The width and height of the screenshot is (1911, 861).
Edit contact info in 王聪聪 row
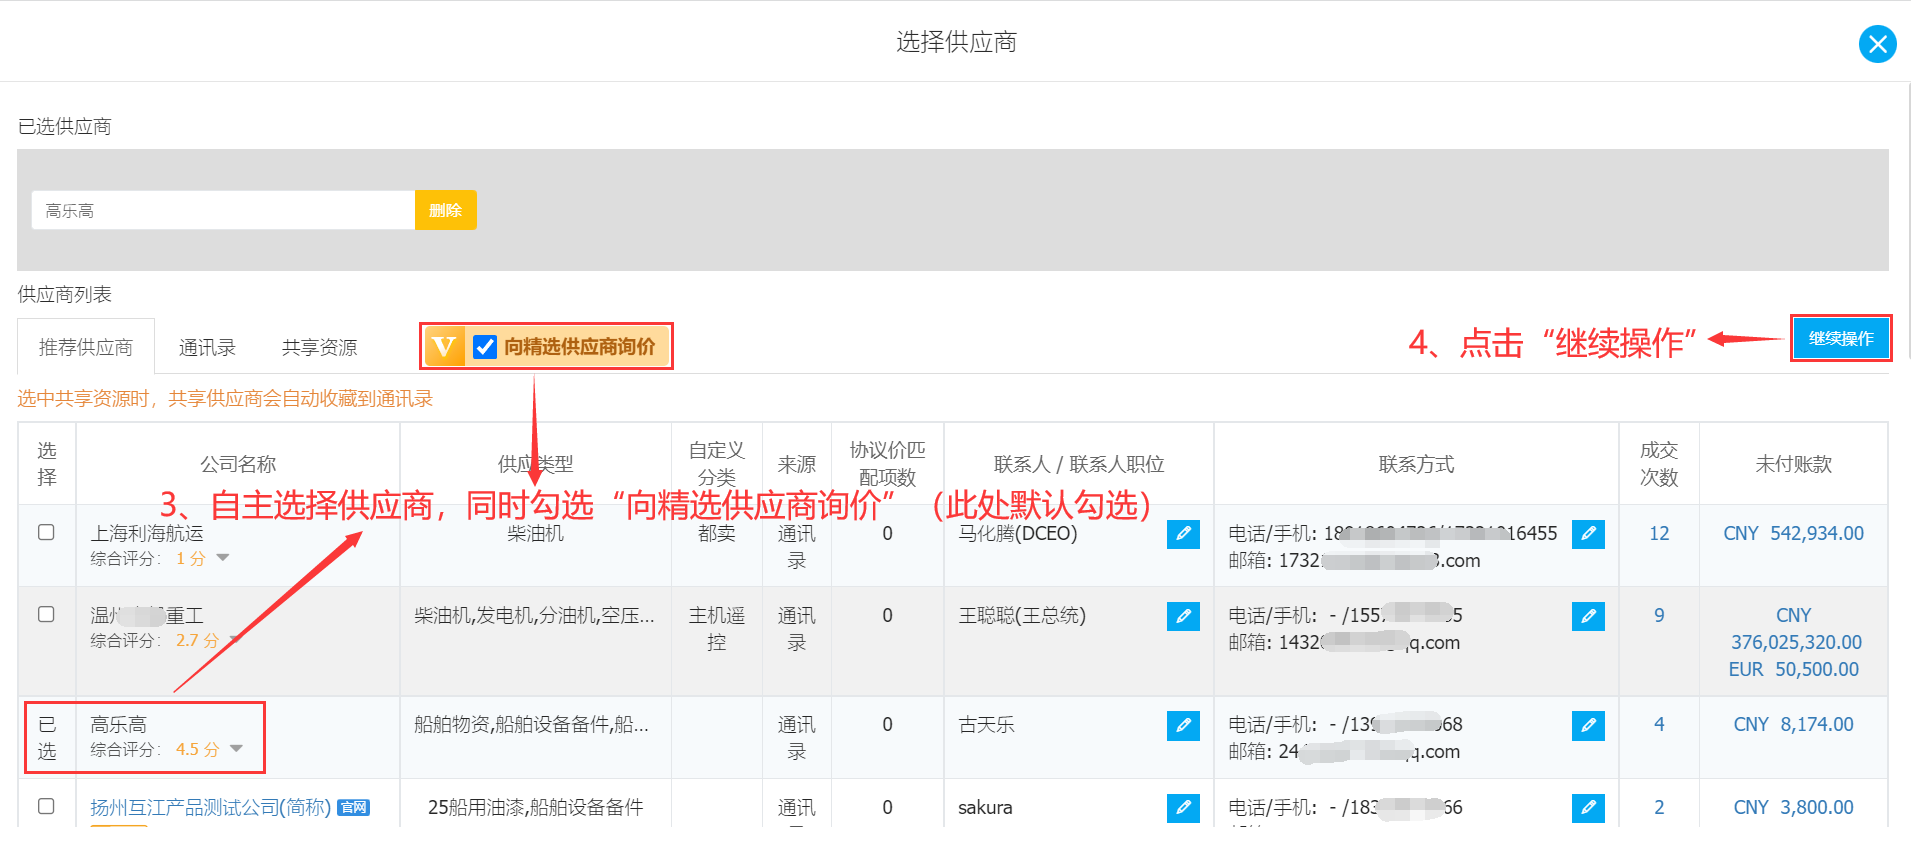[x=1588, y=616]
